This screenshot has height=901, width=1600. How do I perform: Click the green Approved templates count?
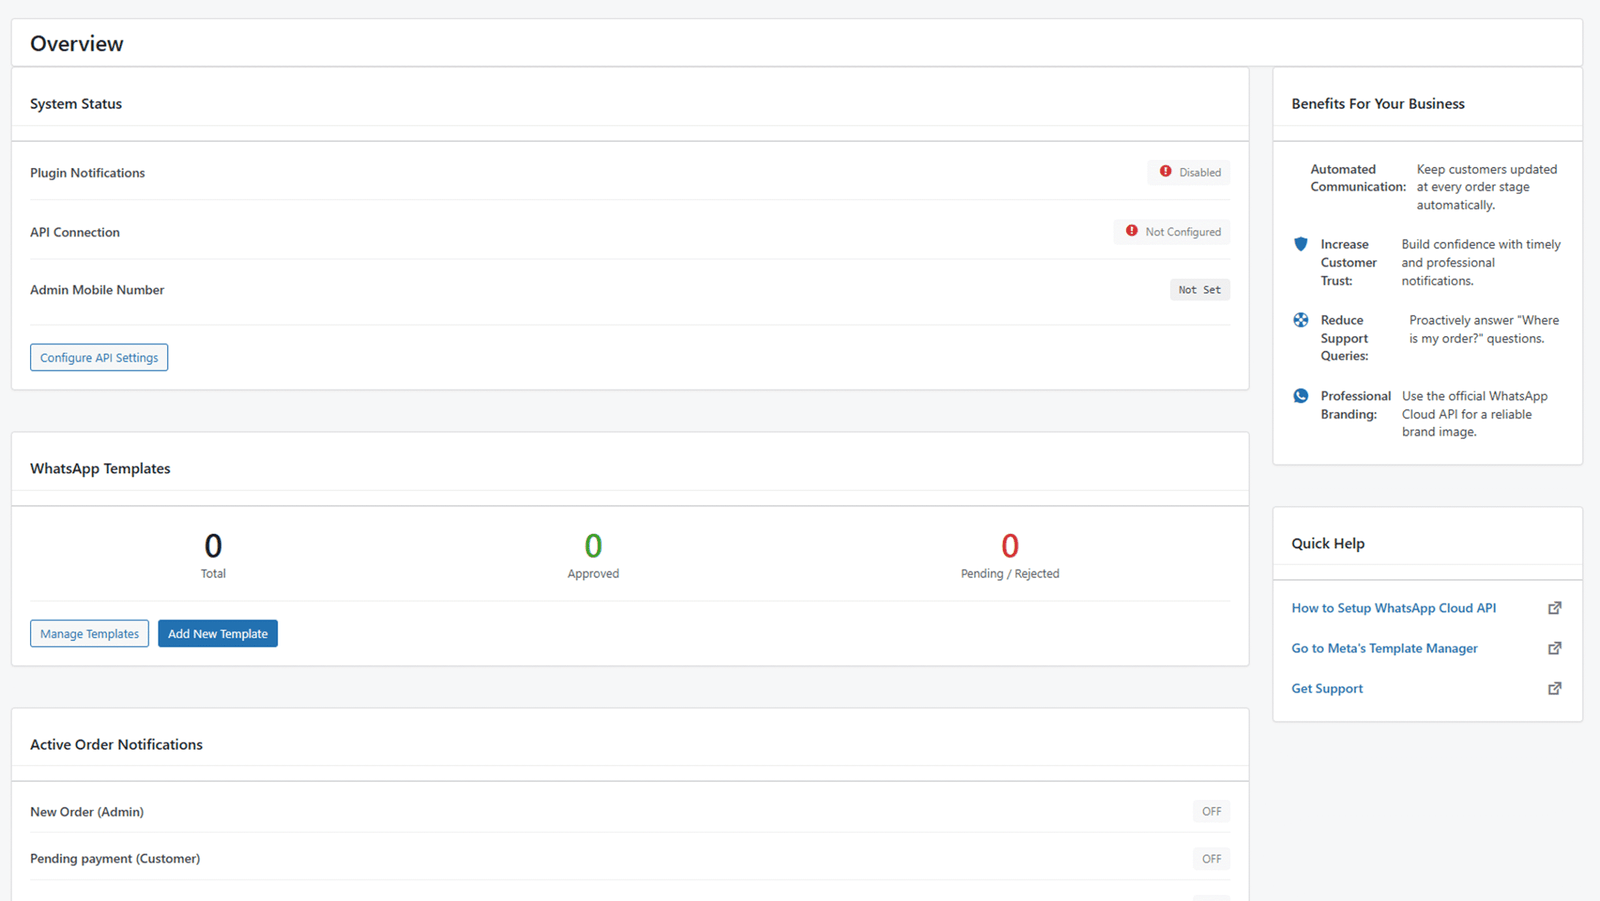(x=593, y=546)
